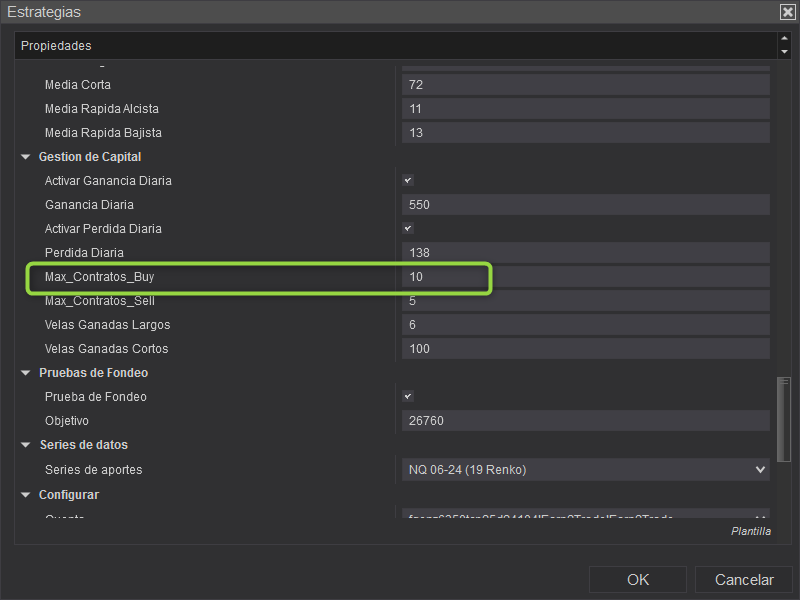This screenshot has height=600, width=800.
Task: Select the Media Corta input field
Action: pyautogui.click(x=585, y=85)
